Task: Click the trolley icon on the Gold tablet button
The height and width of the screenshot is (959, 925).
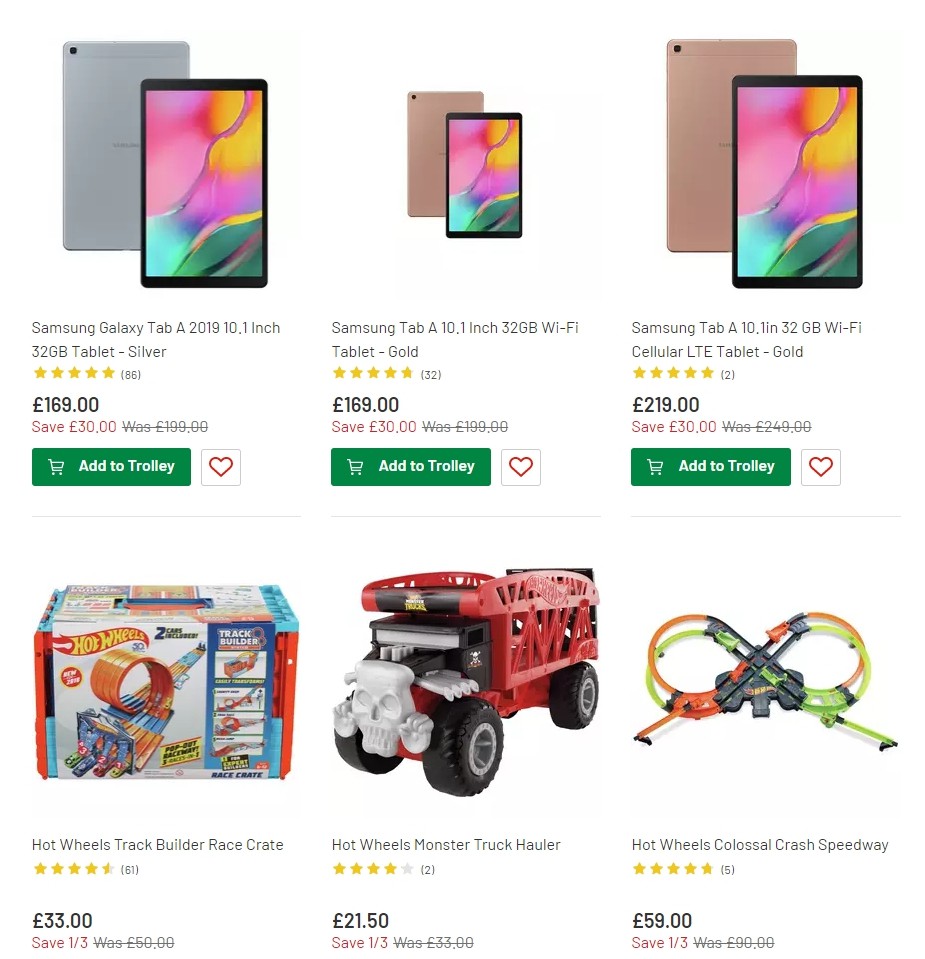Action: (356, 466)
